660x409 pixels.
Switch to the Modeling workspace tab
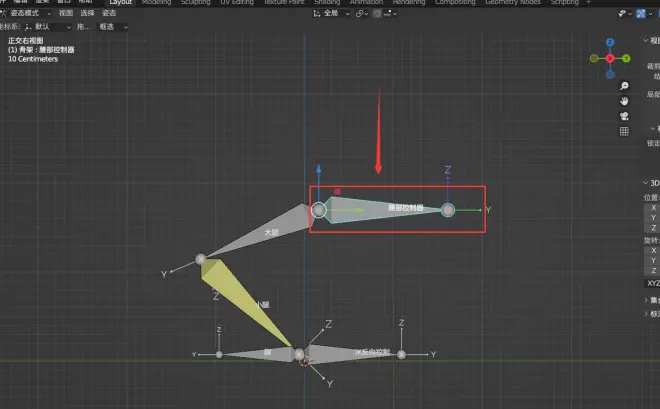tap(156, 3)
